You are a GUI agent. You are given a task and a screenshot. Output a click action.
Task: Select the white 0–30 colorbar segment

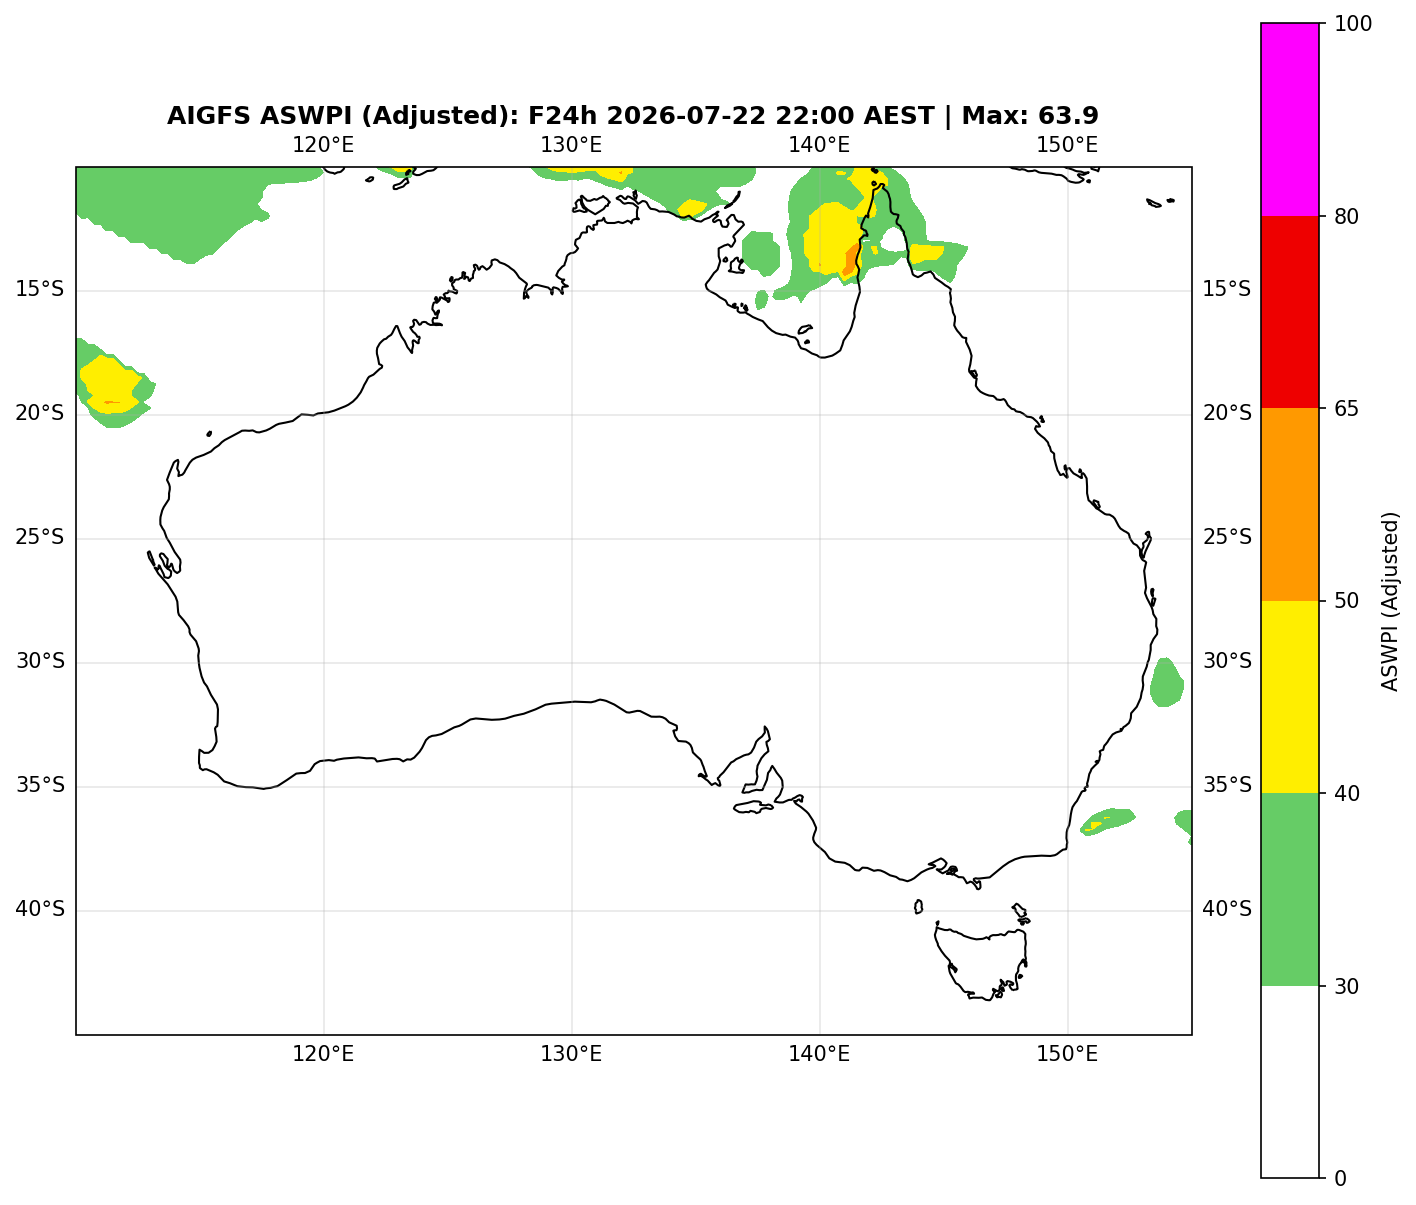point(1290,1082)
